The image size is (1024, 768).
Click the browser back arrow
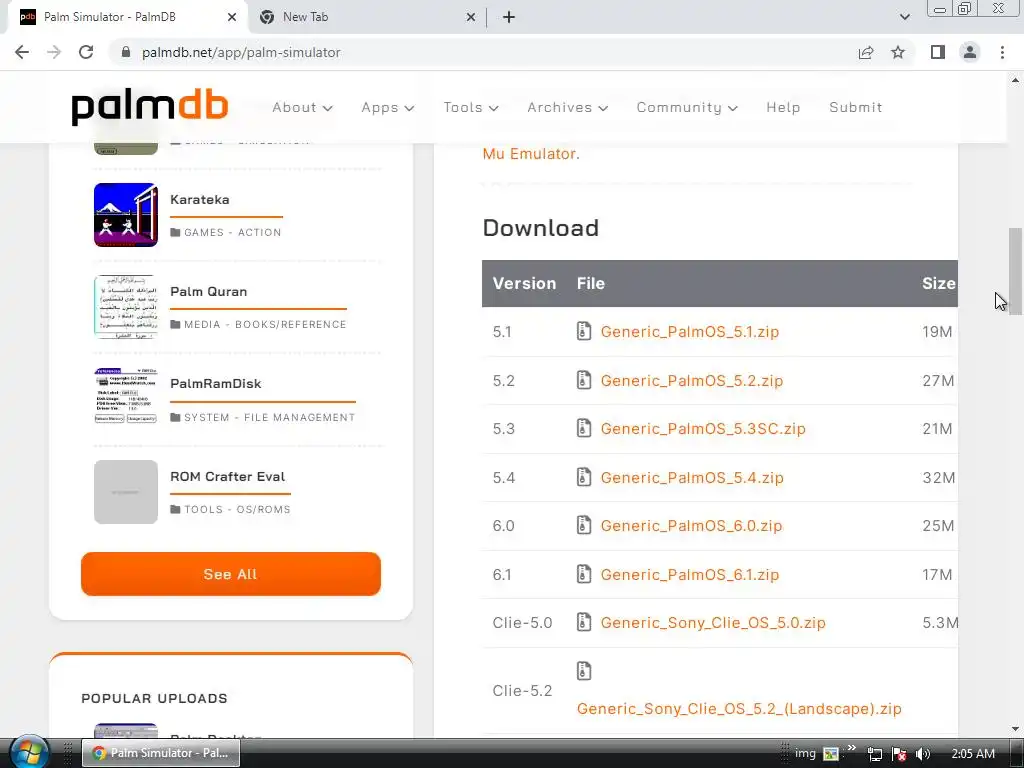click(22, 52)
